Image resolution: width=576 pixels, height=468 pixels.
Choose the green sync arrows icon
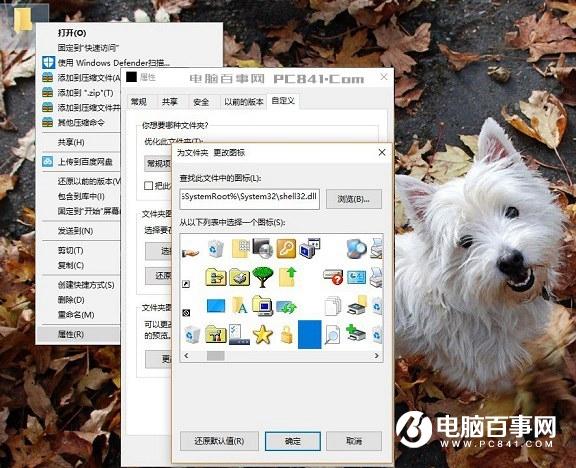coord(286,306)
